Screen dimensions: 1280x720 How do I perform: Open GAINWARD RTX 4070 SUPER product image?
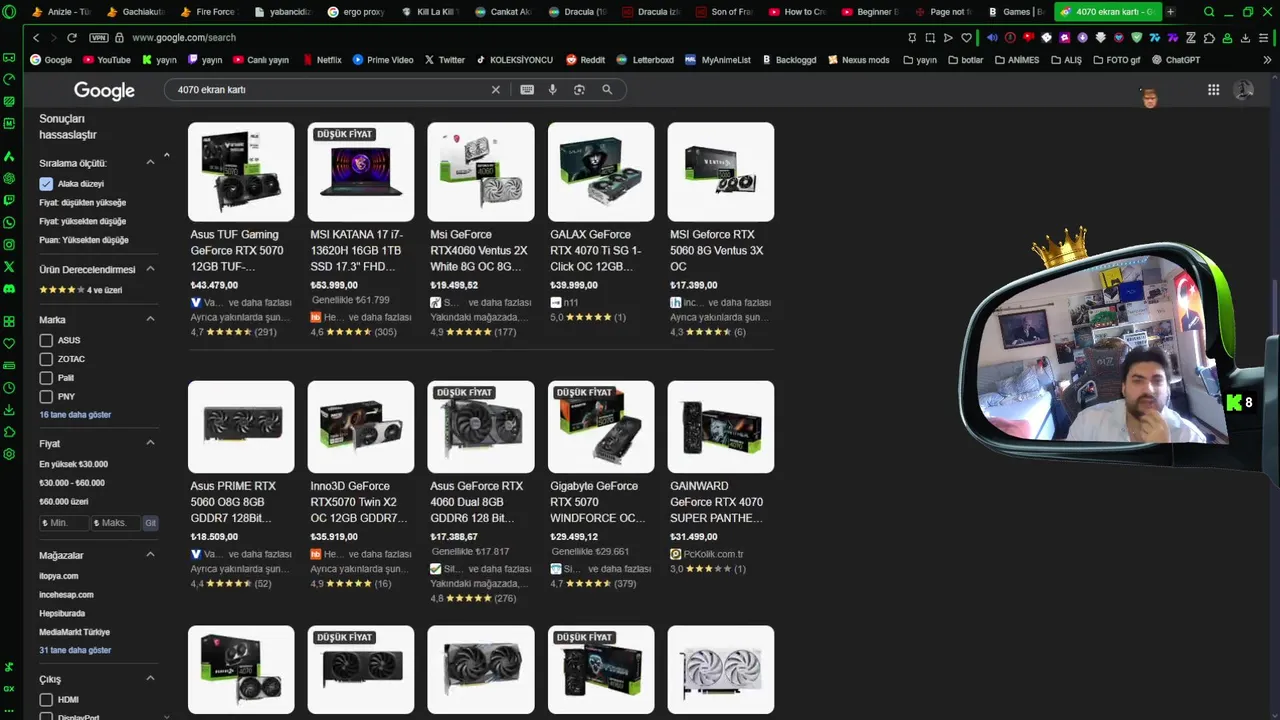(721, 427)
